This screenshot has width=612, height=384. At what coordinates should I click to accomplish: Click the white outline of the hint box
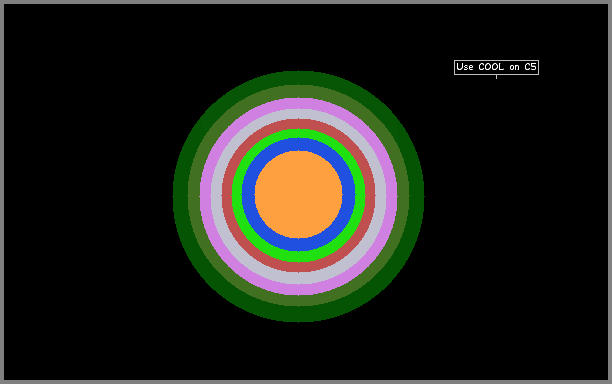[496, 60]
